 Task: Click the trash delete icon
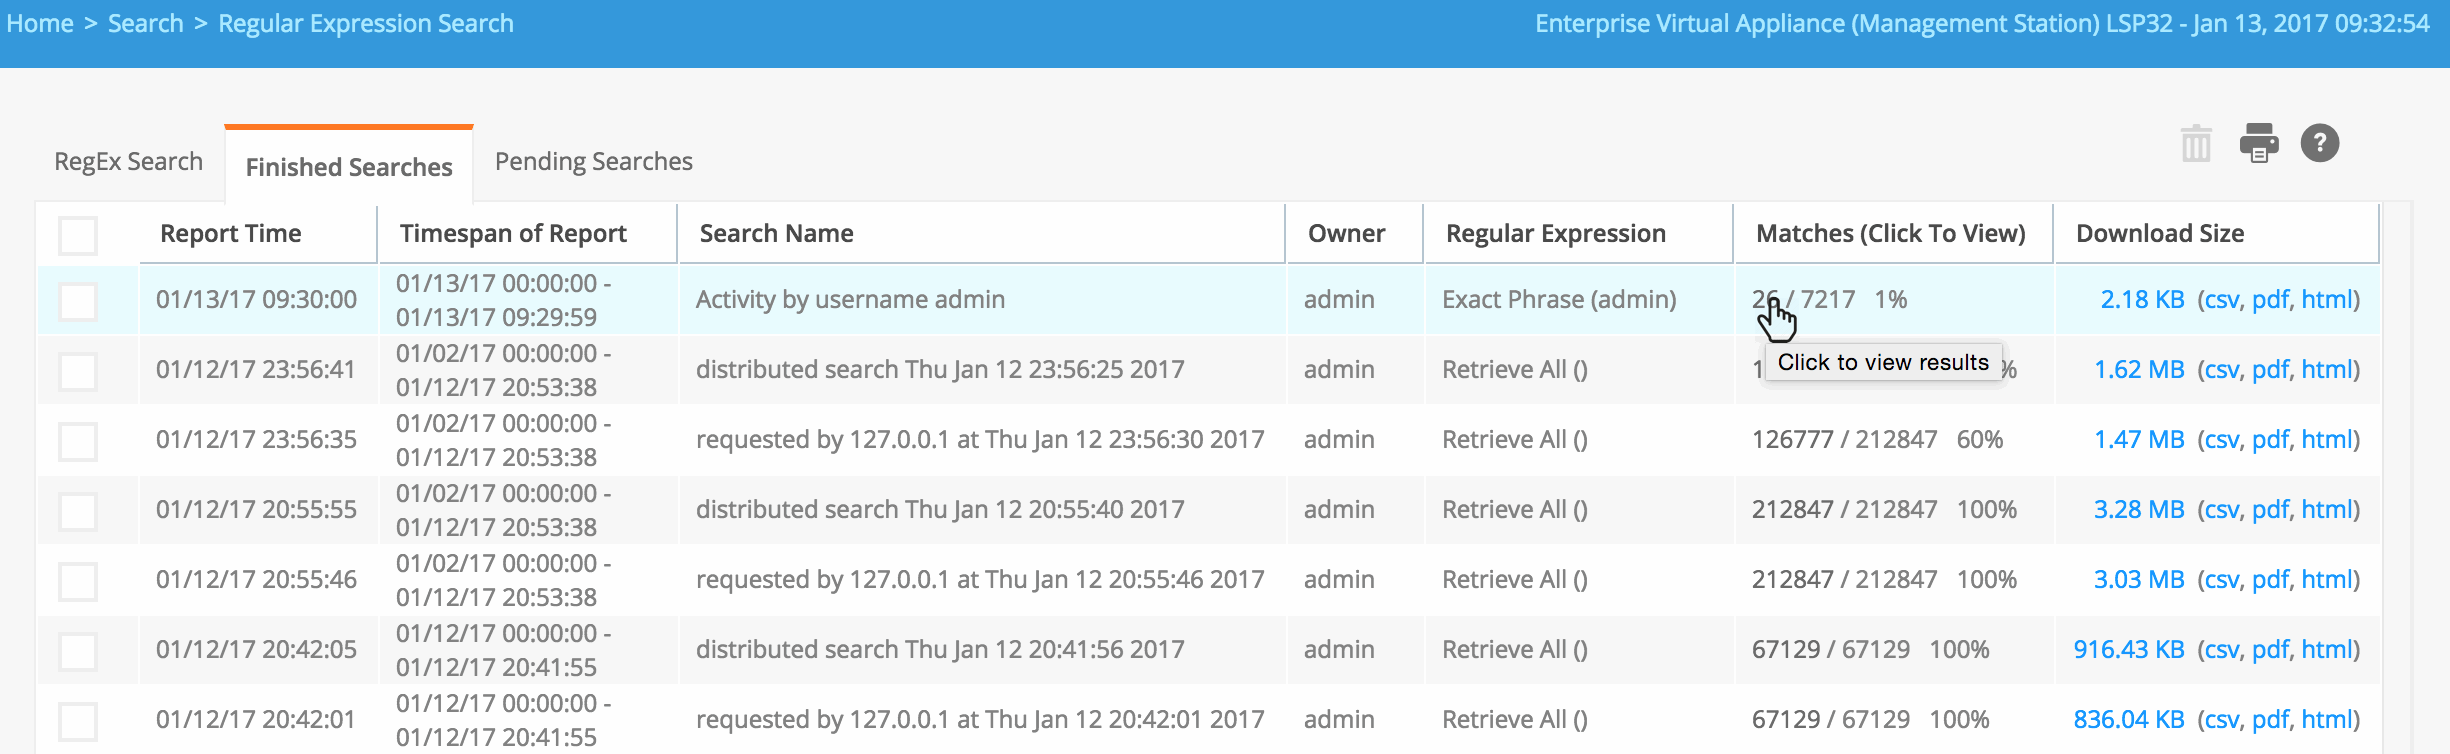click(2195, 144)
